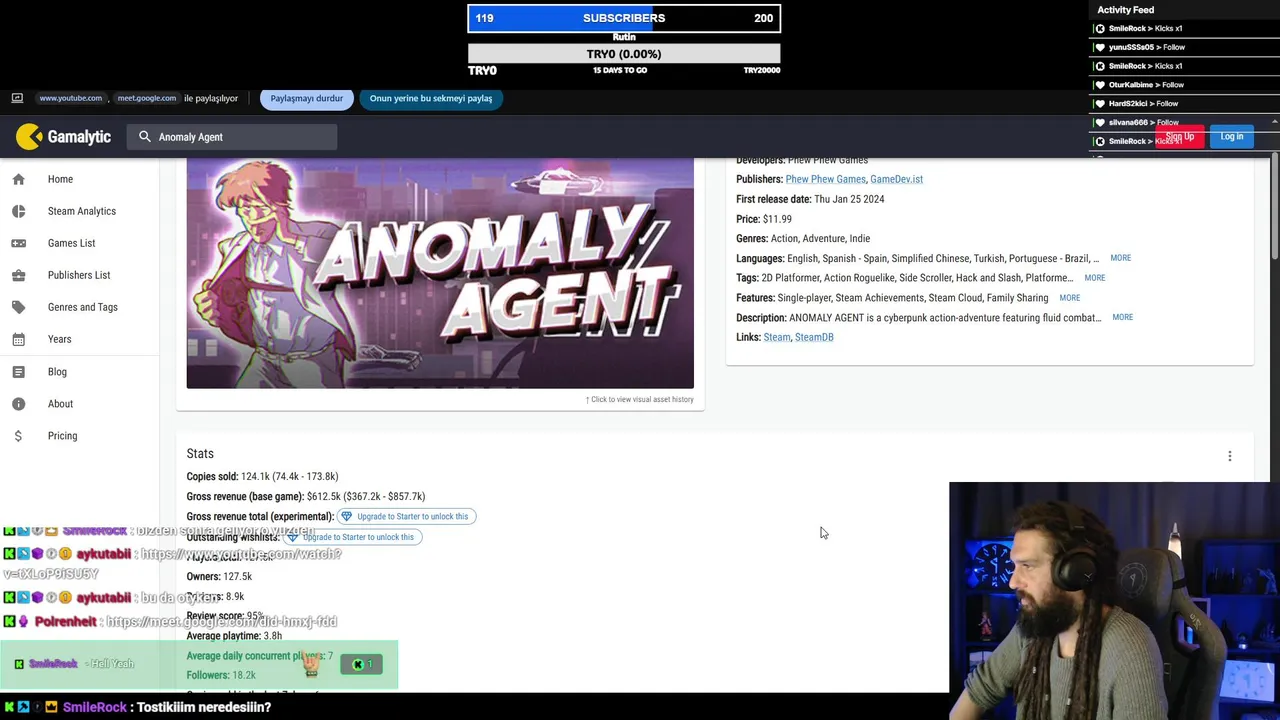The image size is (1280, 720).
Task: Click the Anomaly Agent banner image
Action: click(x=440, y=273)
